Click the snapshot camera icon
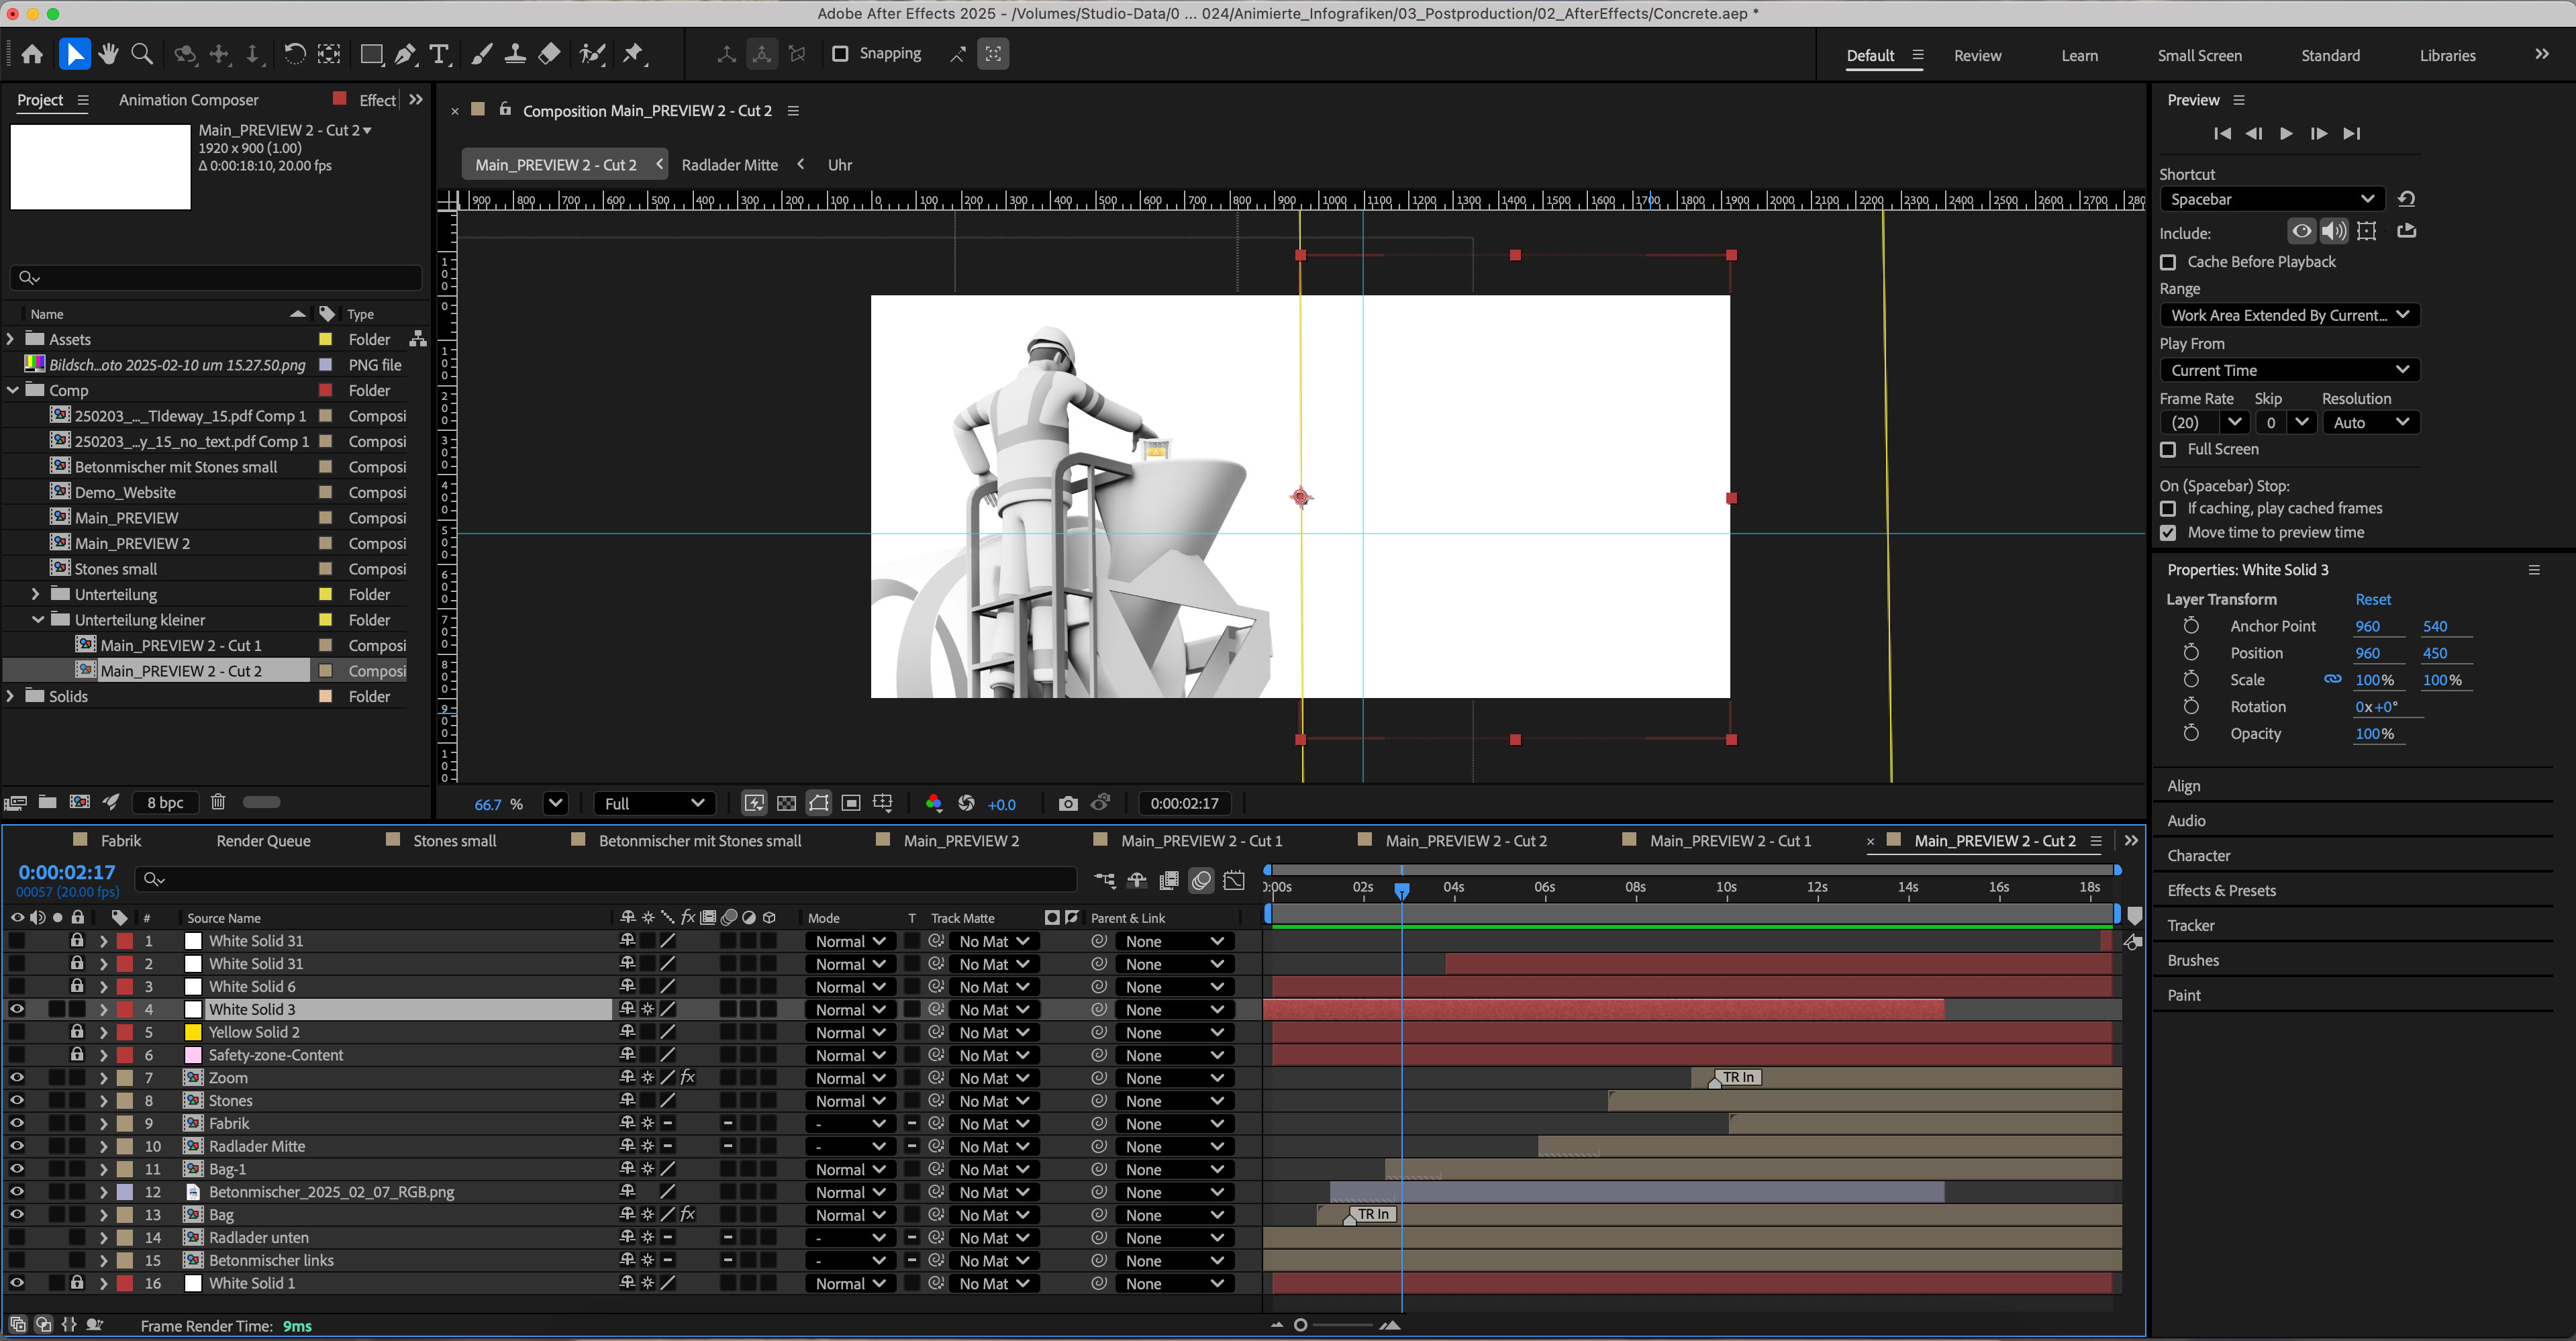The height and width of the screenshot is (1341, 2576). click(1067, 803)
